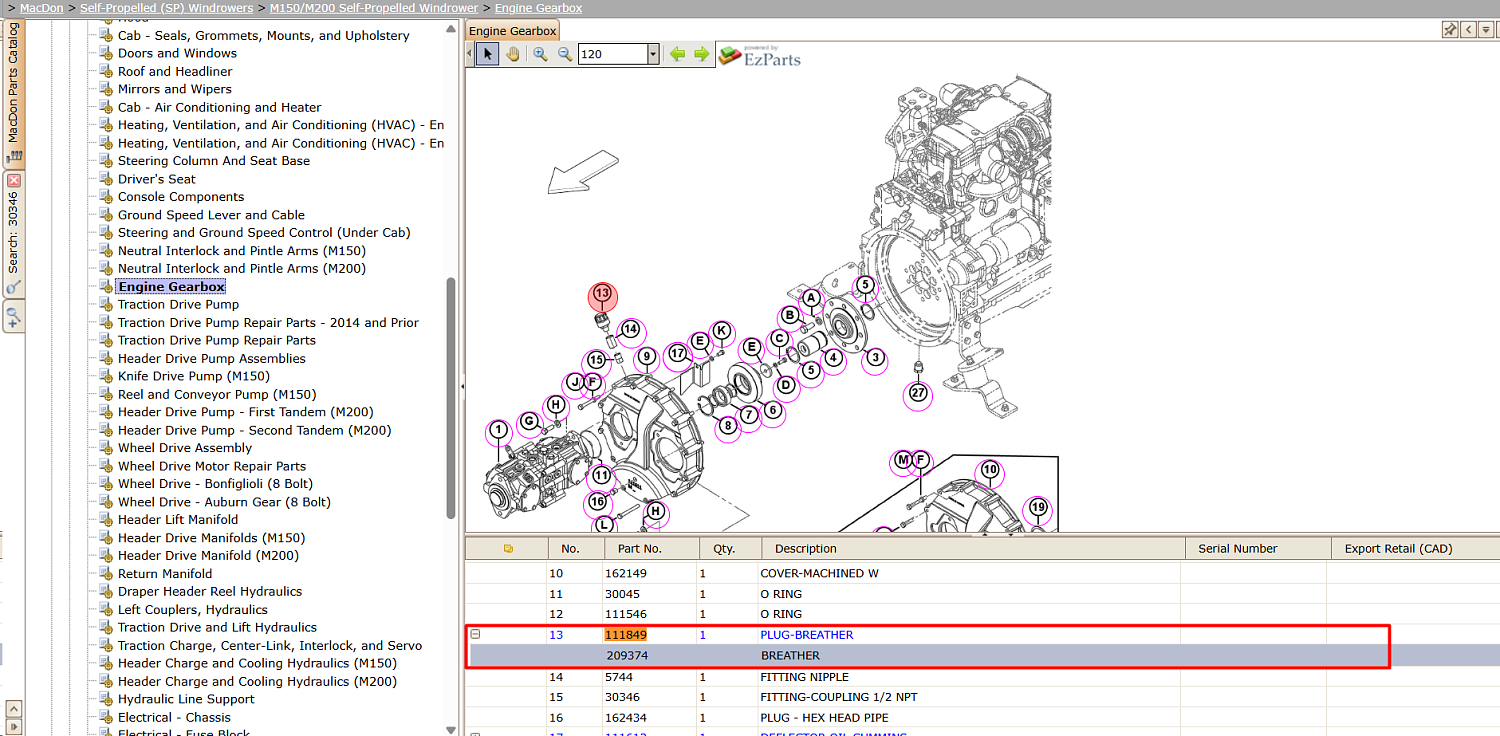This screenshot has height=736, width=1500.
Task: Click the catalog tree vertical scrollbar
Action: 451,398
